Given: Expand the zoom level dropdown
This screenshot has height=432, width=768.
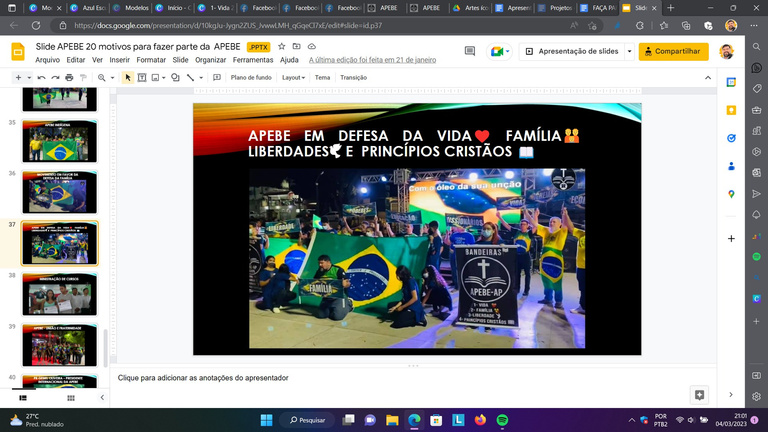Looking at the screenshot, I should point(112,77).
